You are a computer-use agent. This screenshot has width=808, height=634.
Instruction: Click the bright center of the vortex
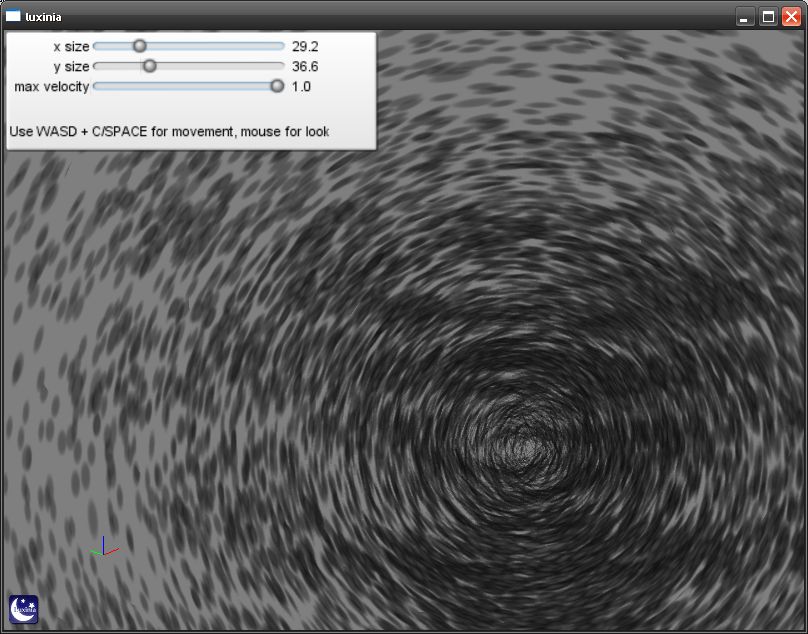pos(520,440)
